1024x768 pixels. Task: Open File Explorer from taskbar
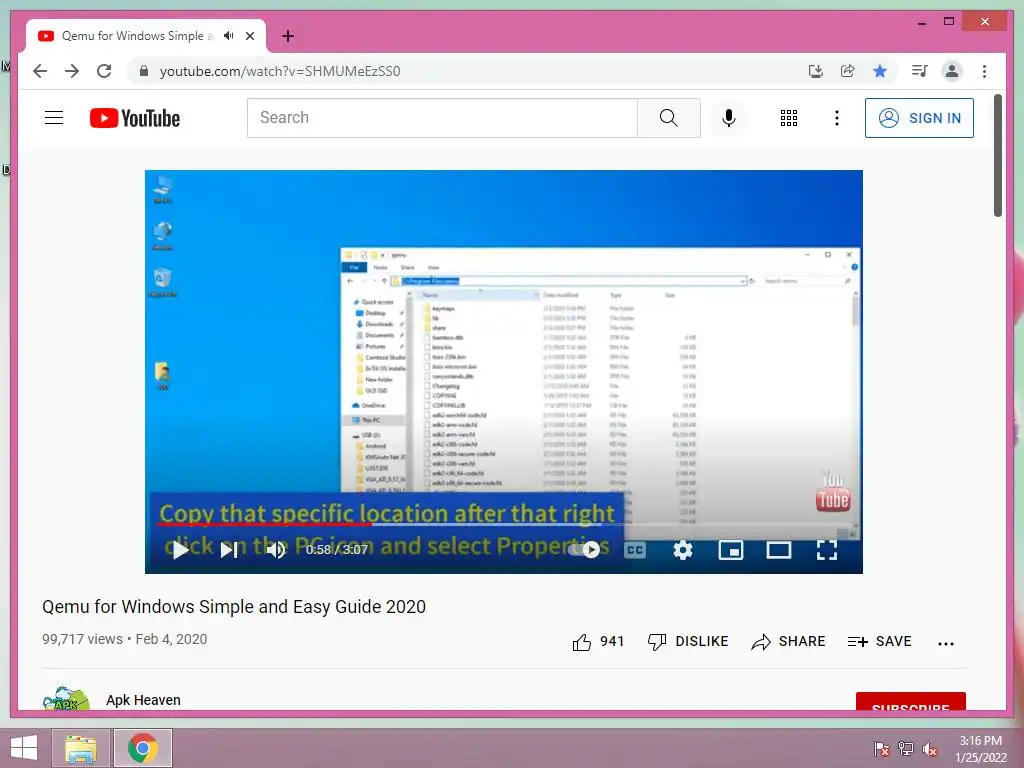click(80, 748)
